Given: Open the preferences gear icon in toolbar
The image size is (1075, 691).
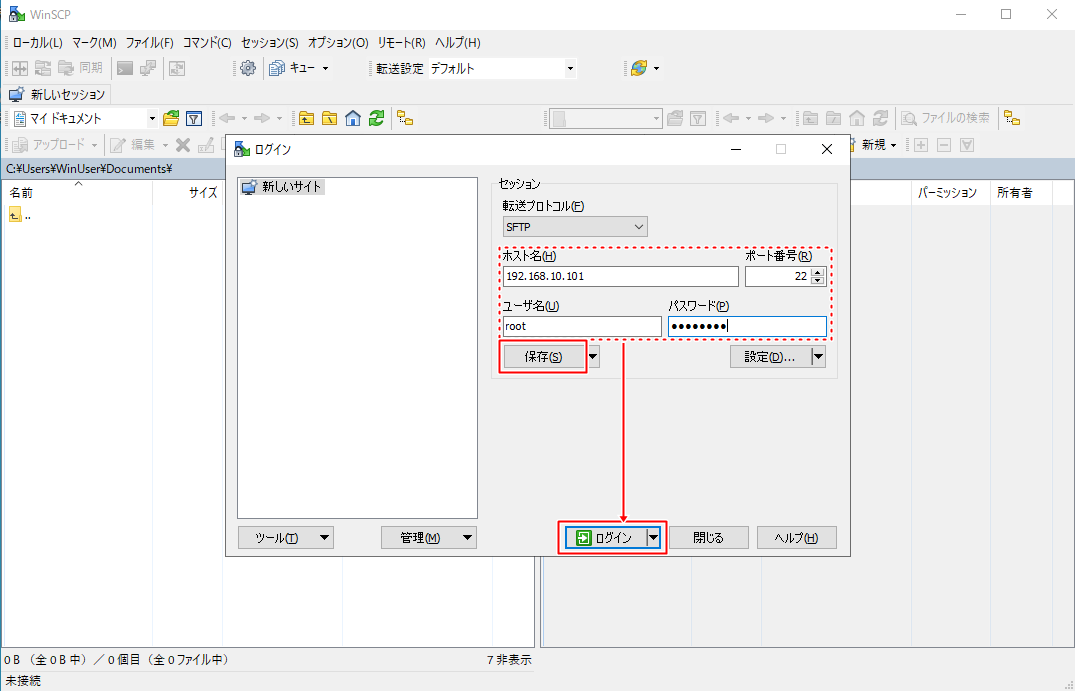Looking at the screenshot, I should pos(248,68).
